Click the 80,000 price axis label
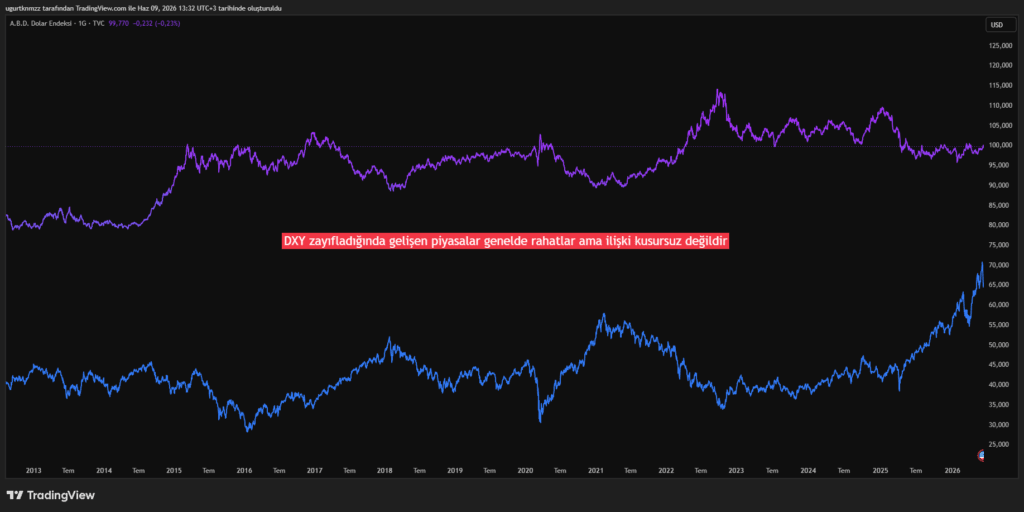Viewport: 1024px width, 512px height. tap(1001, 225)
